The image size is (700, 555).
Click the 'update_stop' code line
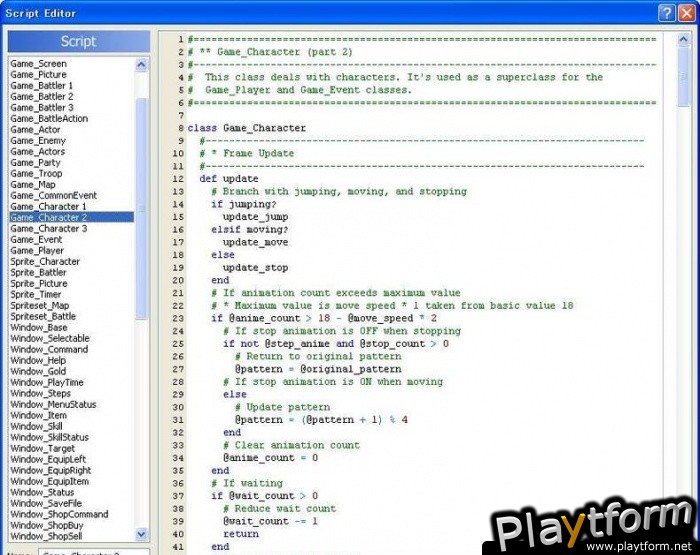(255, 268)
